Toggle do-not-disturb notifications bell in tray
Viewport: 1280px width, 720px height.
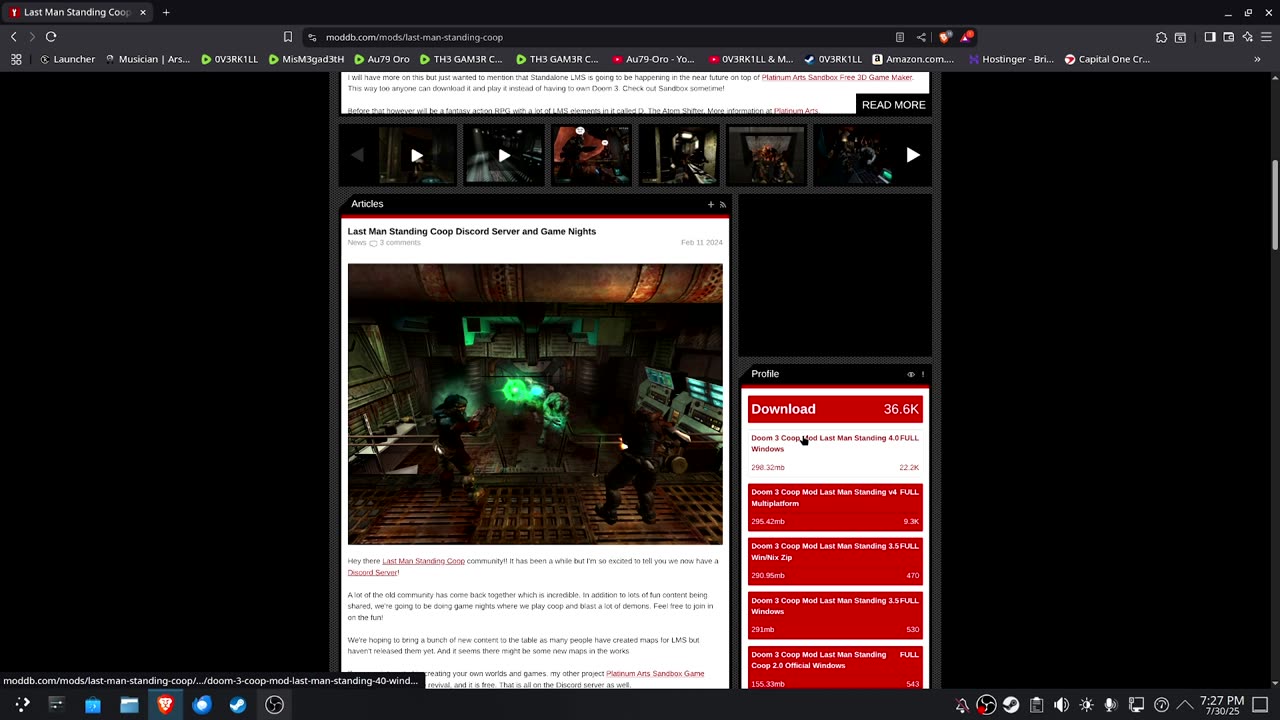[x=962, y=705]
